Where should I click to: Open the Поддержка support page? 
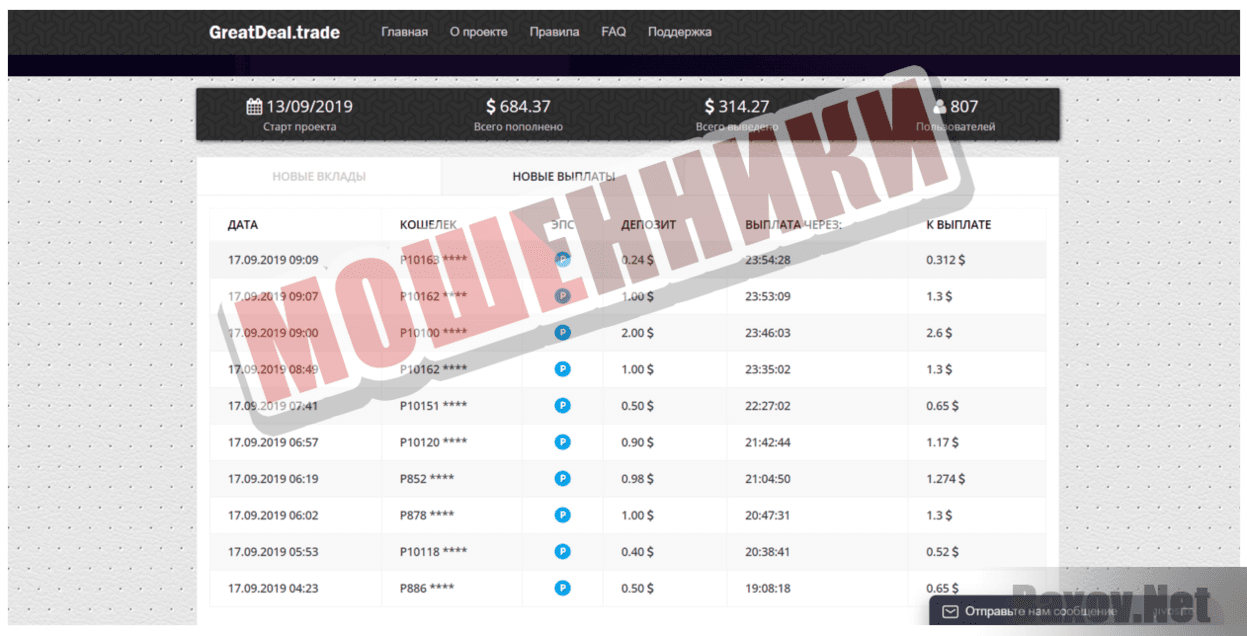click(679, 32)
